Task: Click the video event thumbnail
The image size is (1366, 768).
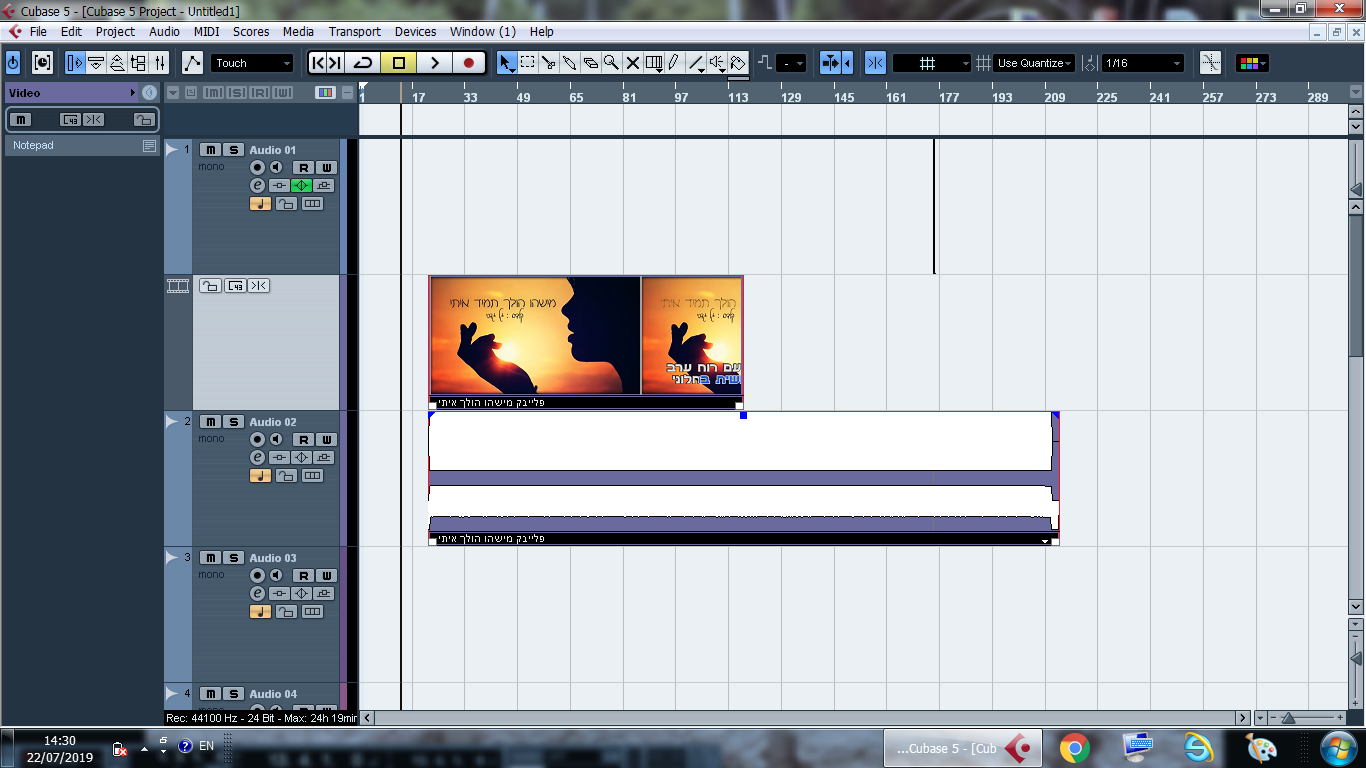Action: (586, 336)
